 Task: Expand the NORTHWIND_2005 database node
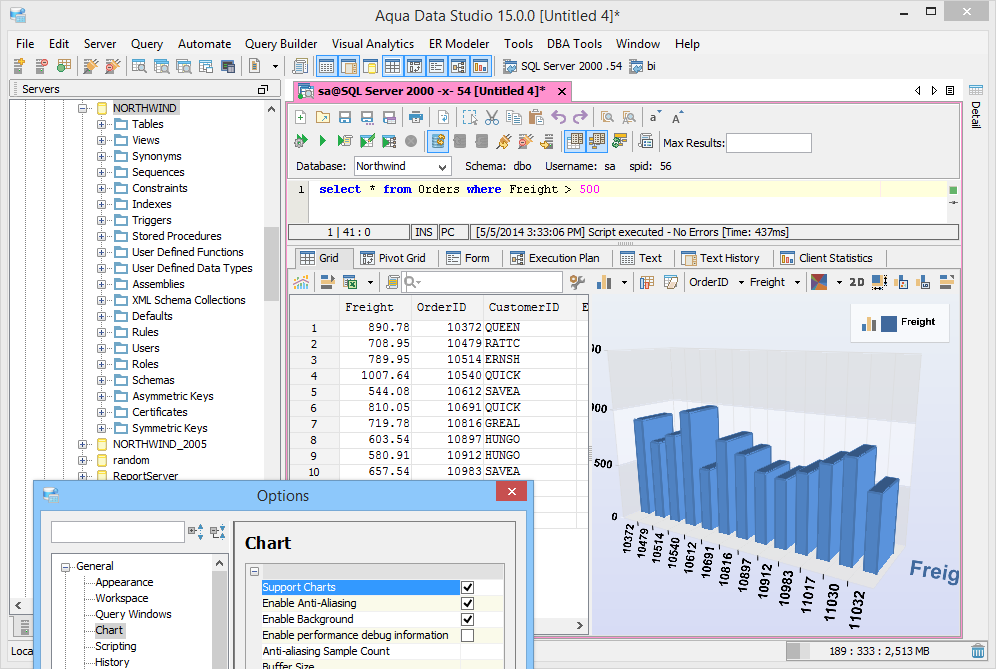[x=82, y=444]
